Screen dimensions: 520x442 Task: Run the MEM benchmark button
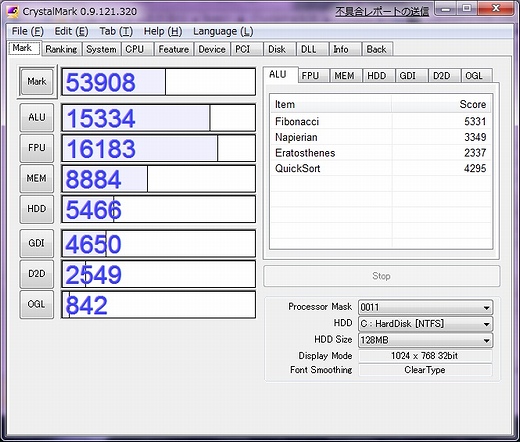(x=37, y=178)
